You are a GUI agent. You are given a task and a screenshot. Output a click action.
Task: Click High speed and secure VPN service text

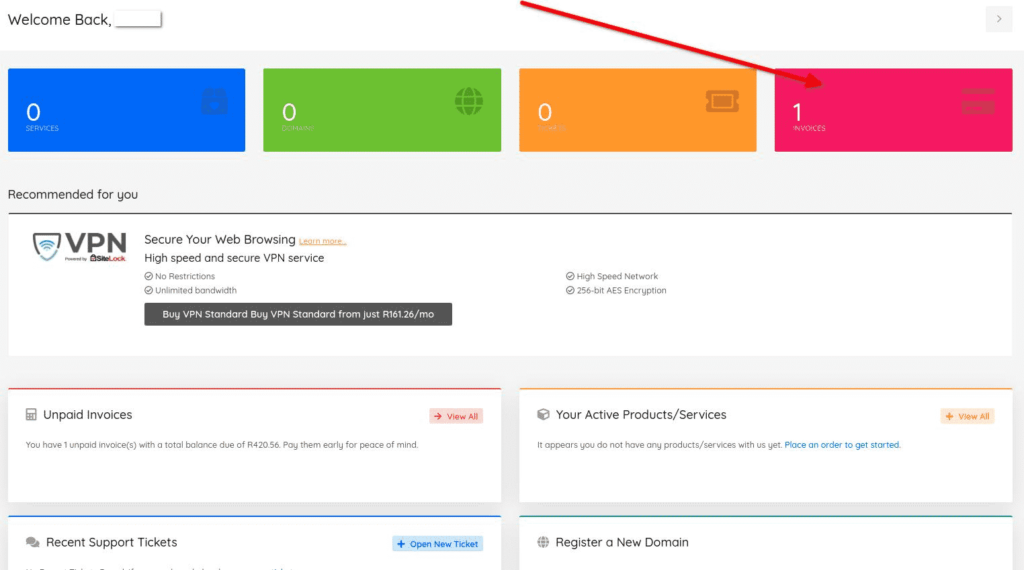(x=234, y=258)
